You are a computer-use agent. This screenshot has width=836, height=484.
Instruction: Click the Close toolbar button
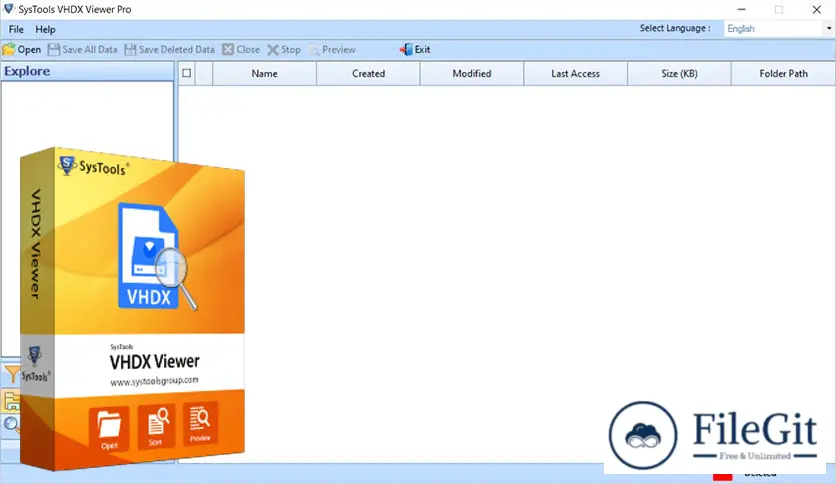(x=241, y=50)
